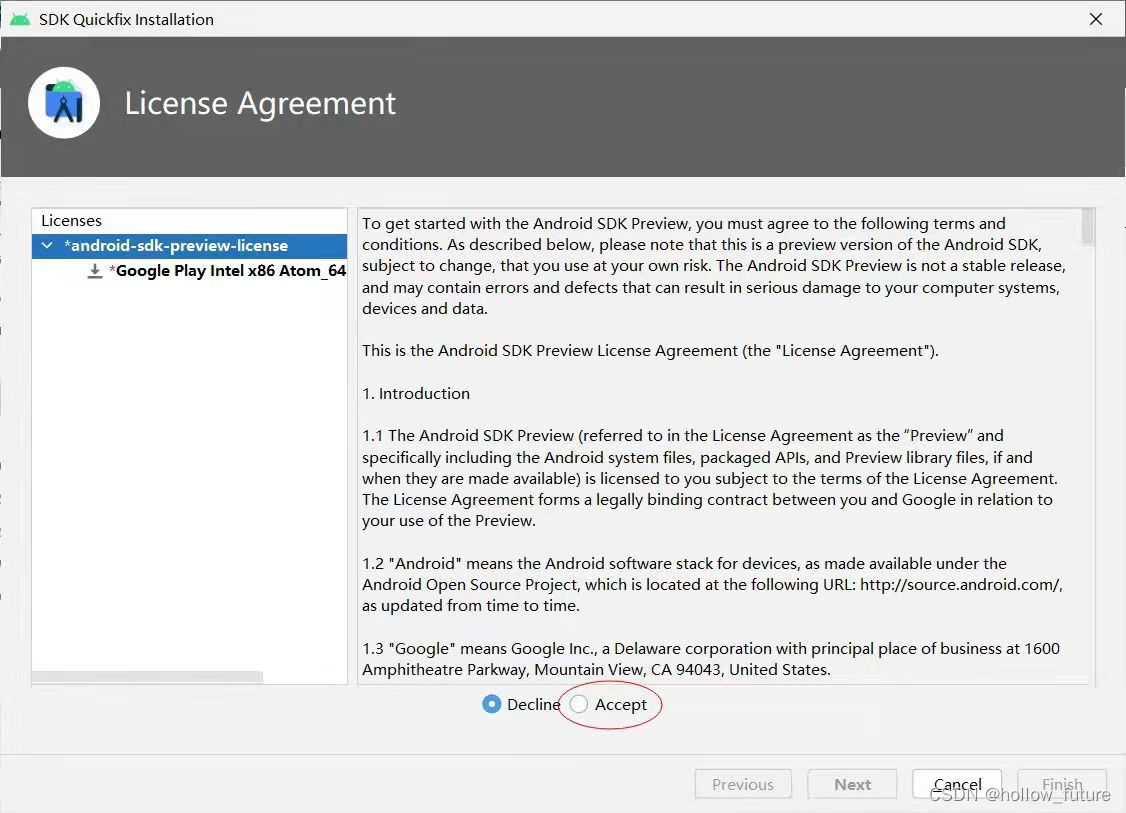
Task: Click sentence 'This is the Android SDK Preview License Agreement'
Action: click(650, 350)
